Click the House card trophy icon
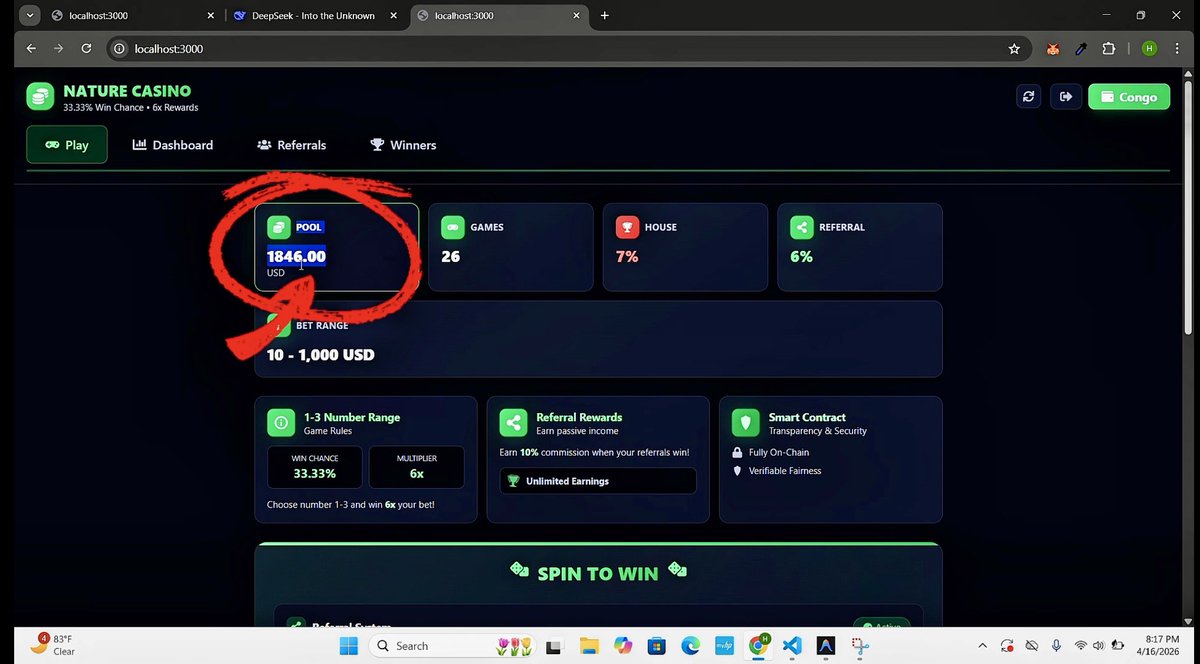1200x664 pixels. tap(627, 227)
